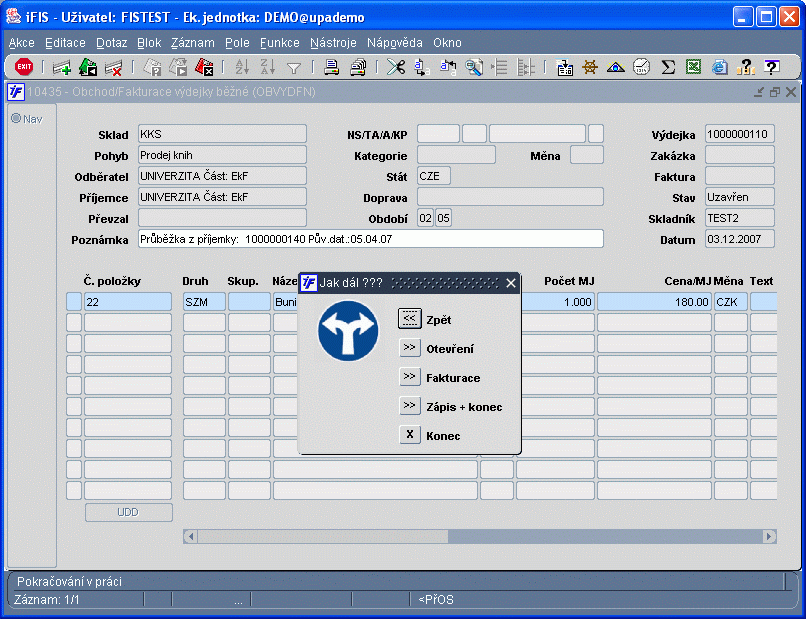Click the horizontal scrollbar right arrow

tap(769, 537)
